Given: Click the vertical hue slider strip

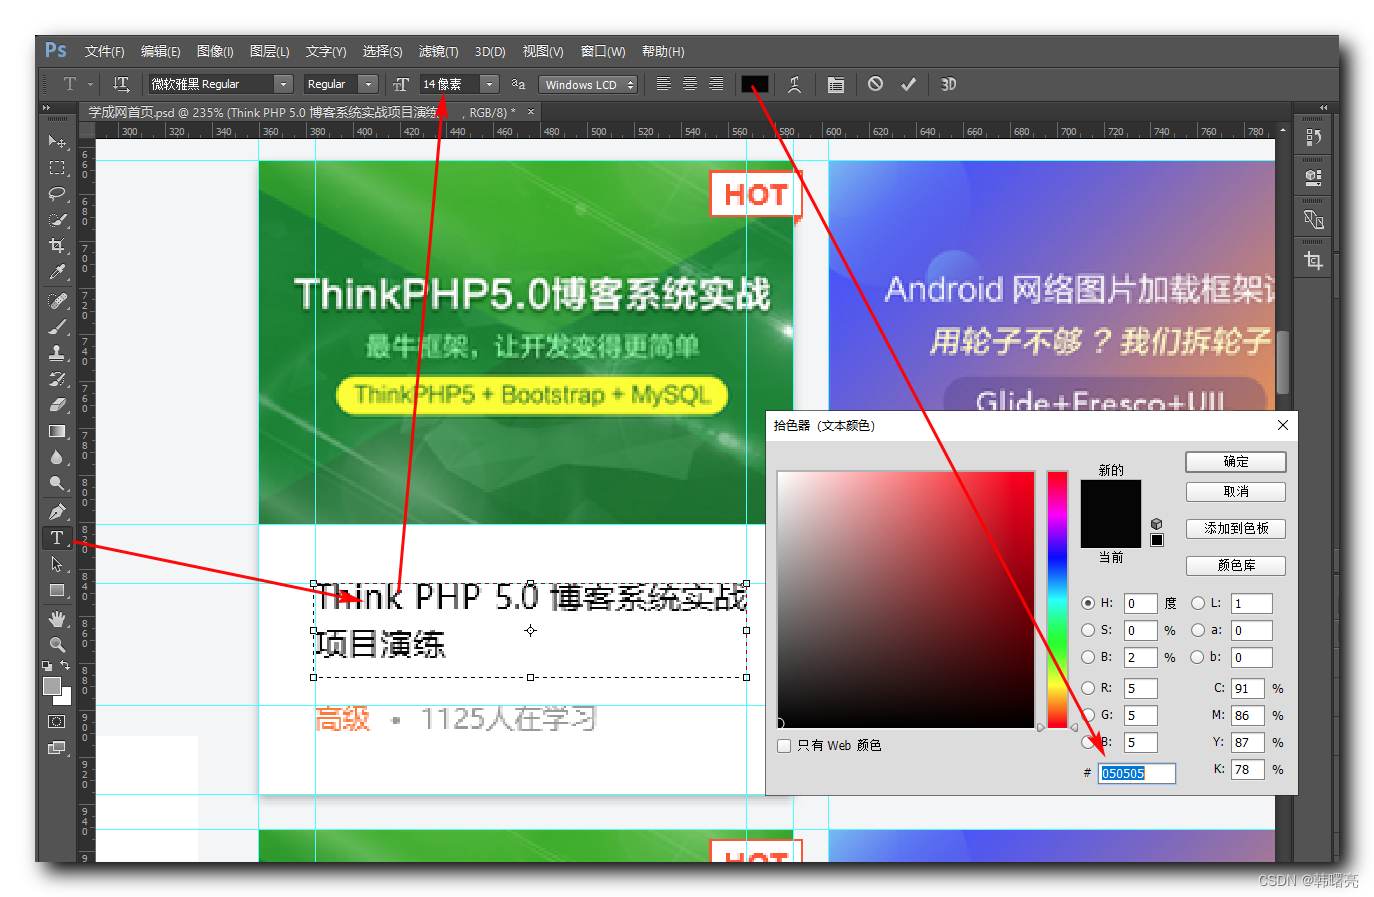Looking at the screenshot, I should tap(1057, 600).
